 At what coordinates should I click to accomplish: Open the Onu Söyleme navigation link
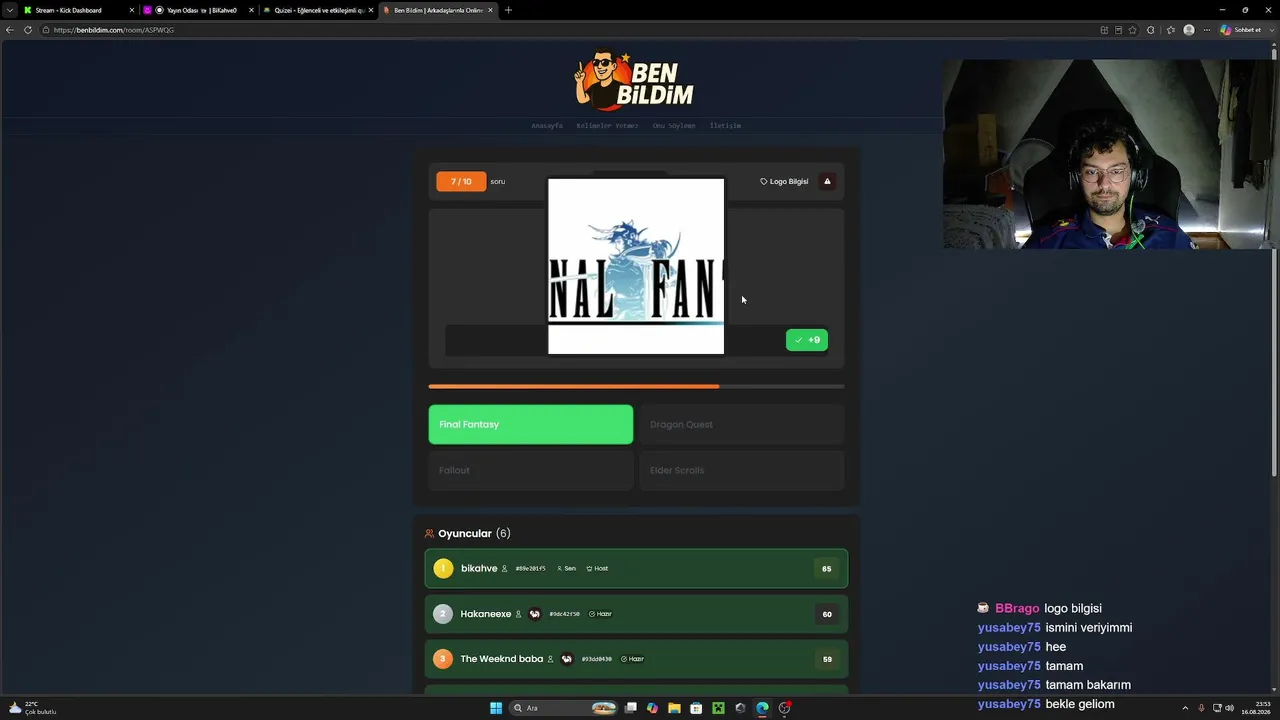[674, 126]
